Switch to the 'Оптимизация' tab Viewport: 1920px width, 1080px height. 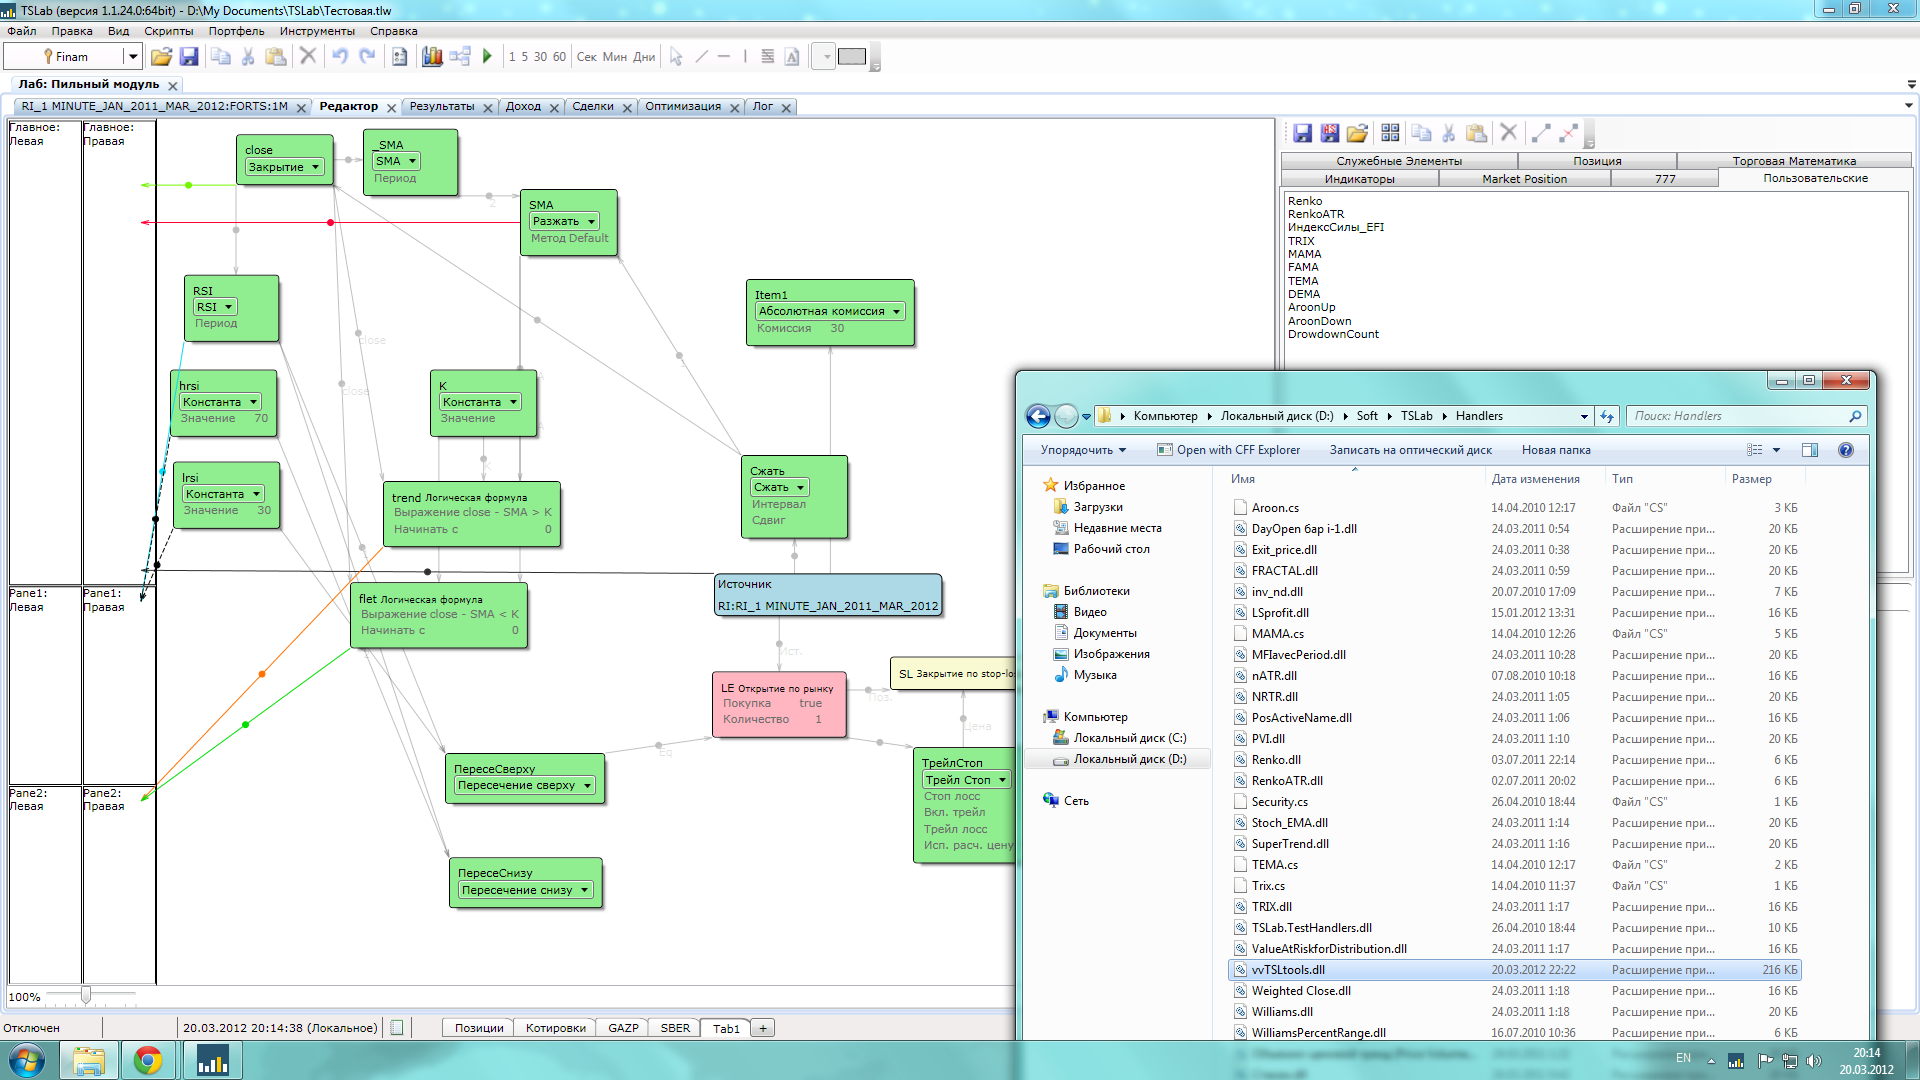[683, 106]
